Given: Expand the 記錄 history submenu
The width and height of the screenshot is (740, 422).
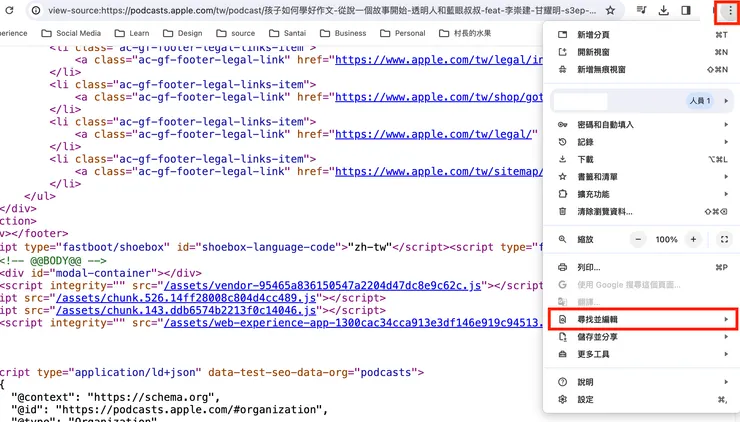Looking at the screenshot, I should tap(642, 142).
